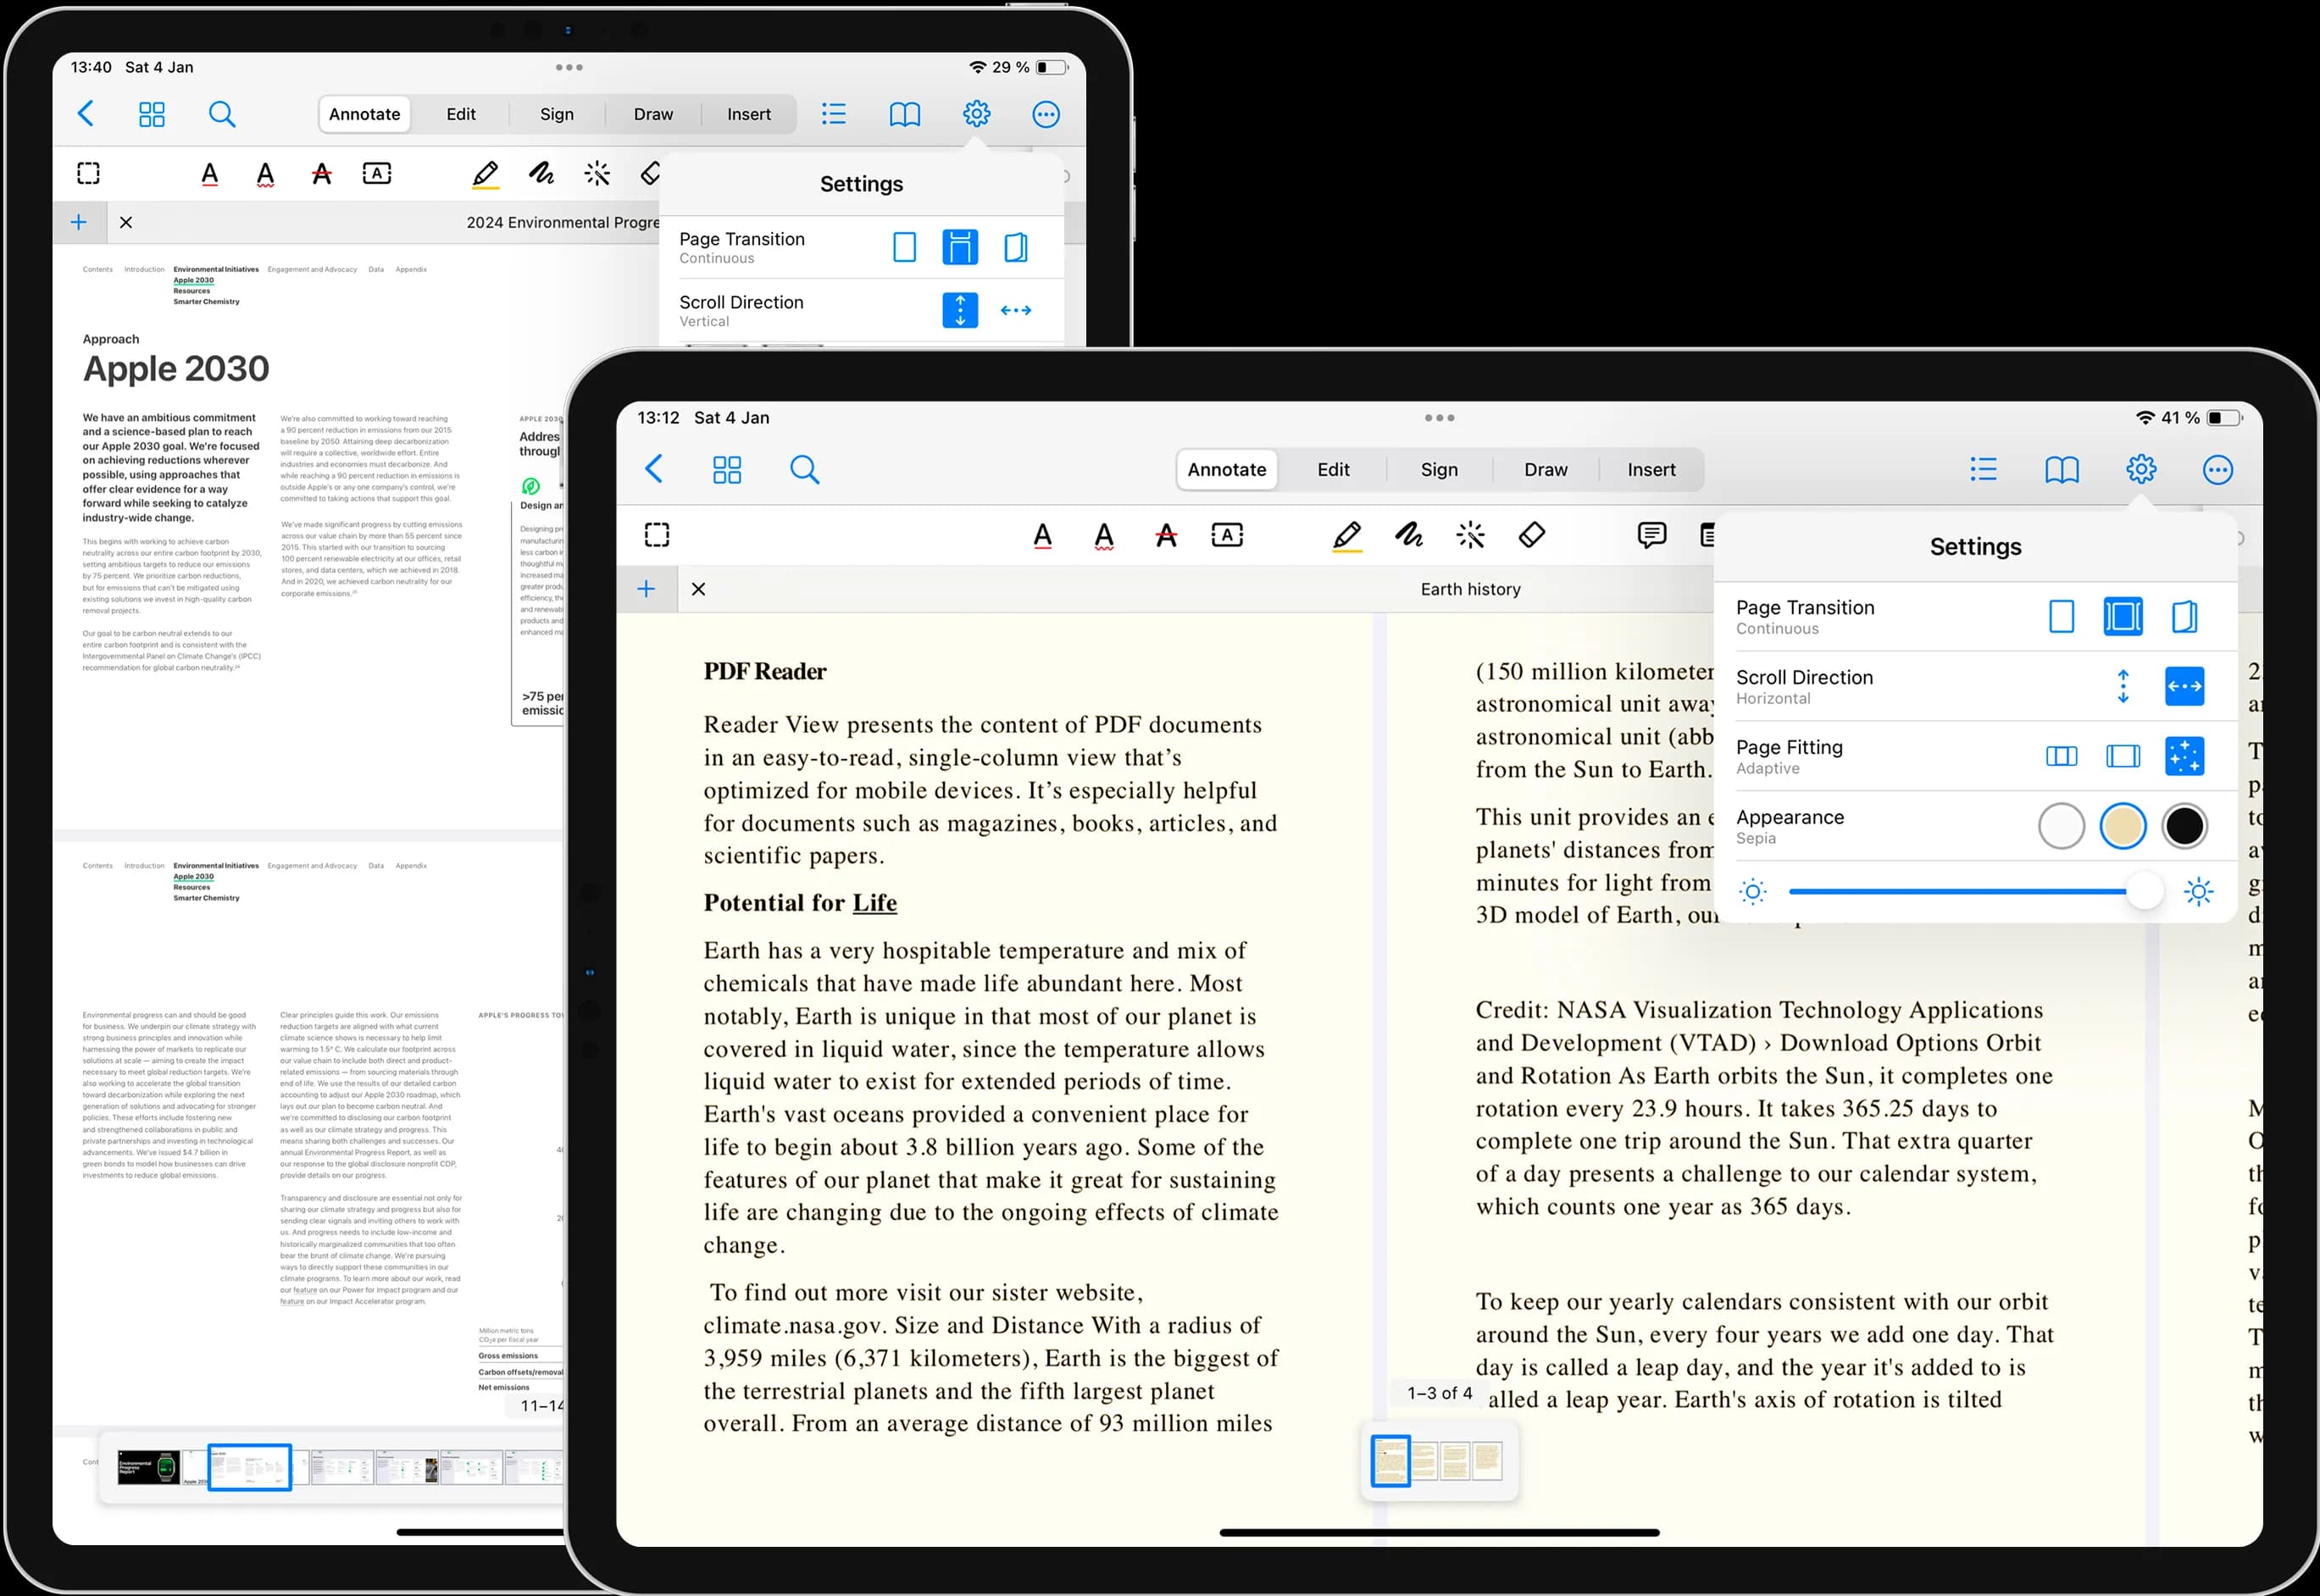2320x1596 pixels.
Task: Select the magic sparkle tool on the front iPad
Action: (x=1470, y=535)
